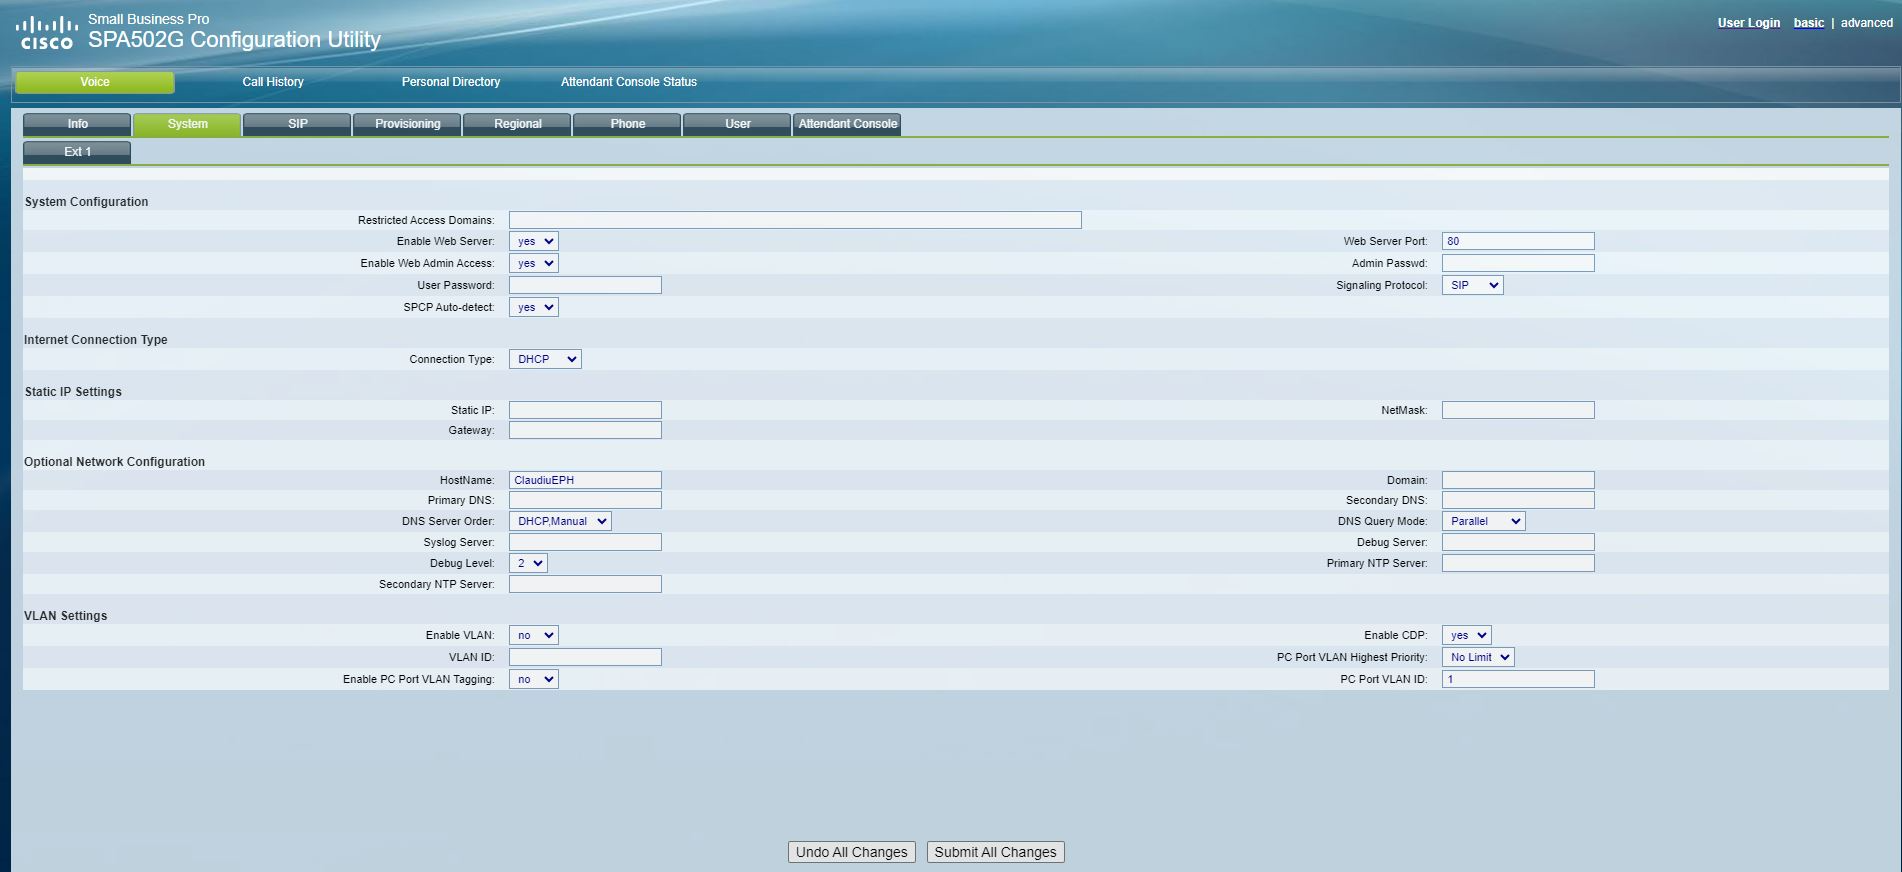This screenshot has width=1902, height=872.
Task: Open the Signaling Protocol dropdown
Action: click(x=1471, y=285)
